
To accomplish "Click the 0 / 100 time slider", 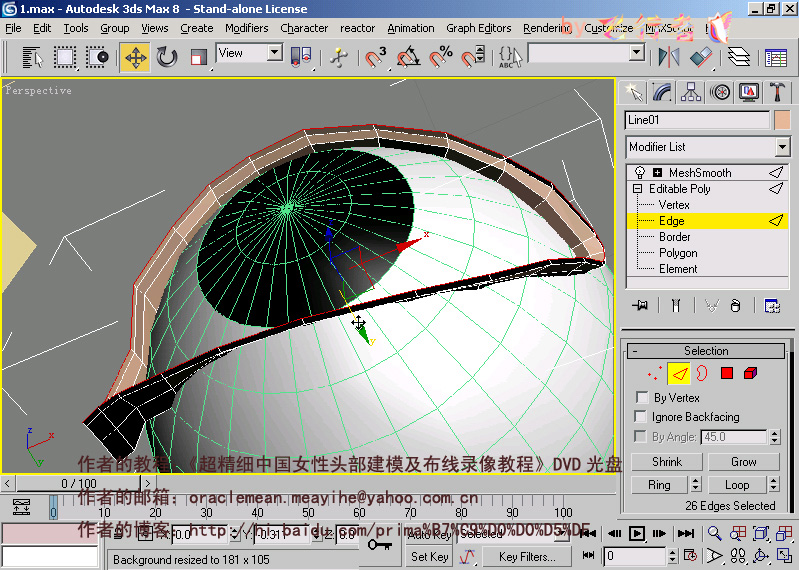I will coord(78,483).
